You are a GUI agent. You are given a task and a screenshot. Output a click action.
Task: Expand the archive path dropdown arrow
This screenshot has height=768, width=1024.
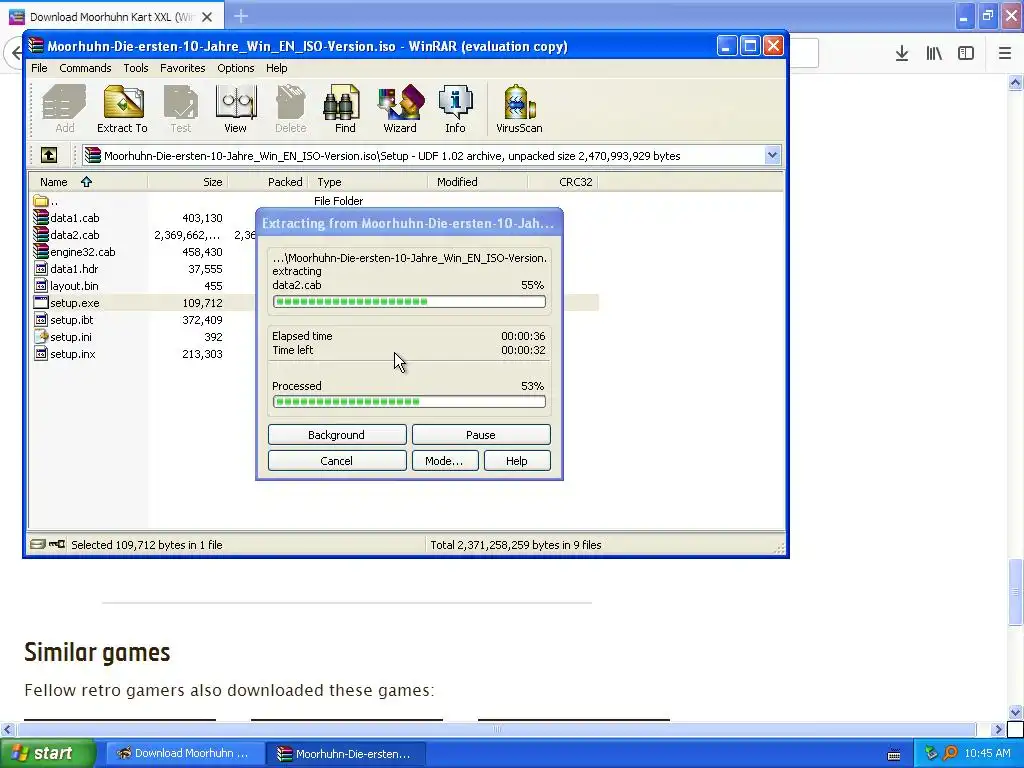(773, 155)
